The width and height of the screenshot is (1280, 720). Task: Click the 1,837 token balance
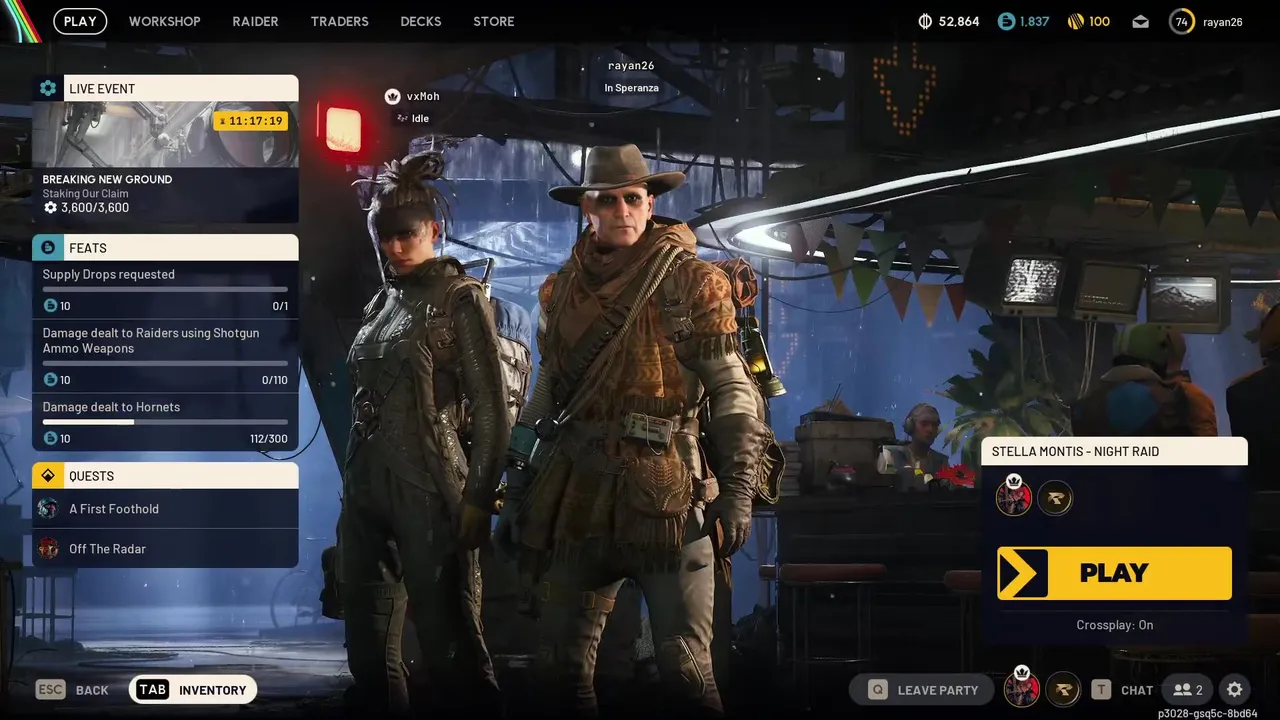click(x=1035, y=21)
